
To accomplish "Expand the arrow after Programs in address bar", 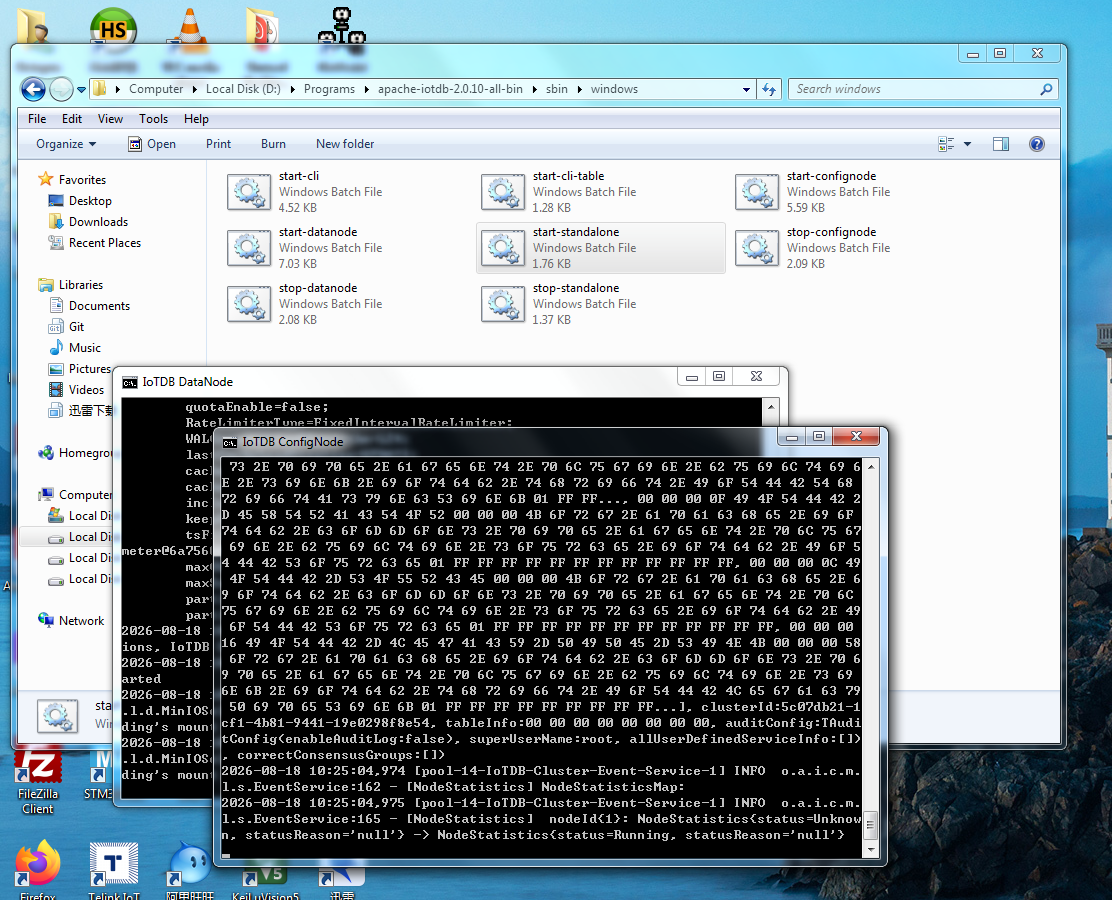I will coord(367,89).
